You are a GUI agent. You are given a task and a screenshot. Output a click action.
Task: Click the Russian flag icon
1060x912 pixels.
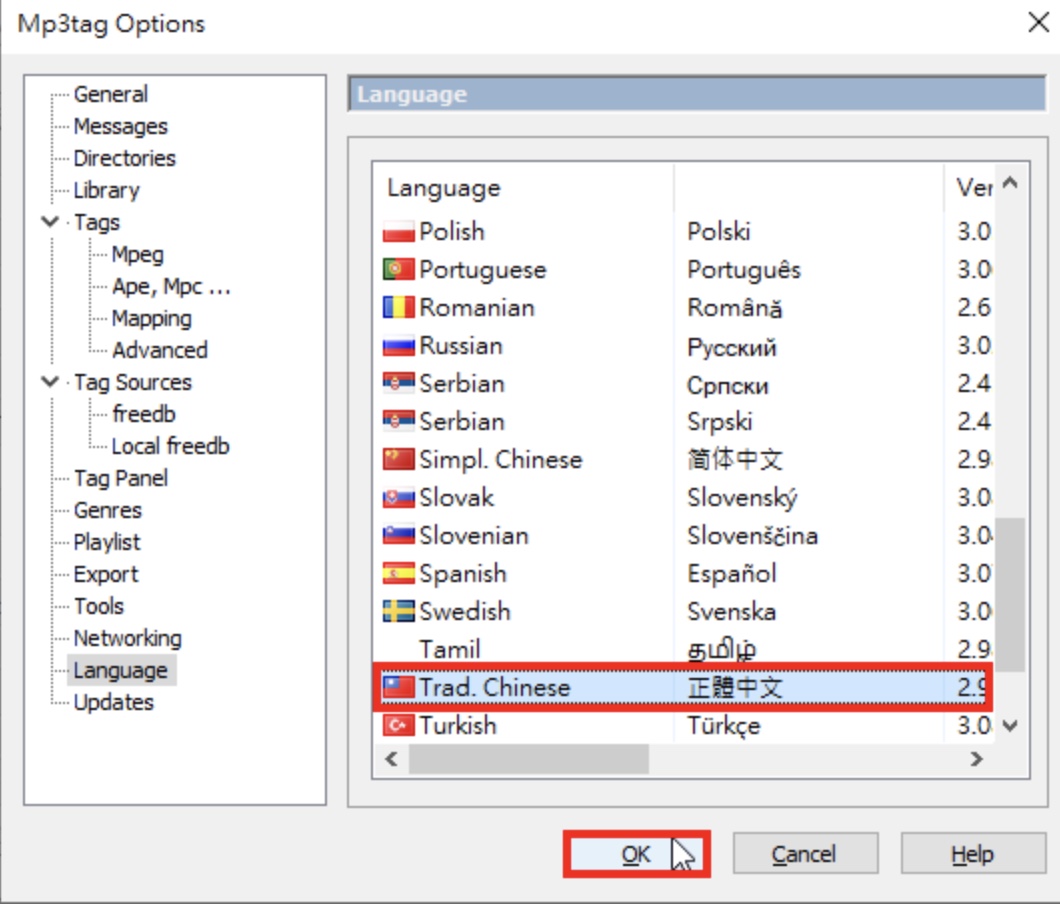[x=398, y=346]
